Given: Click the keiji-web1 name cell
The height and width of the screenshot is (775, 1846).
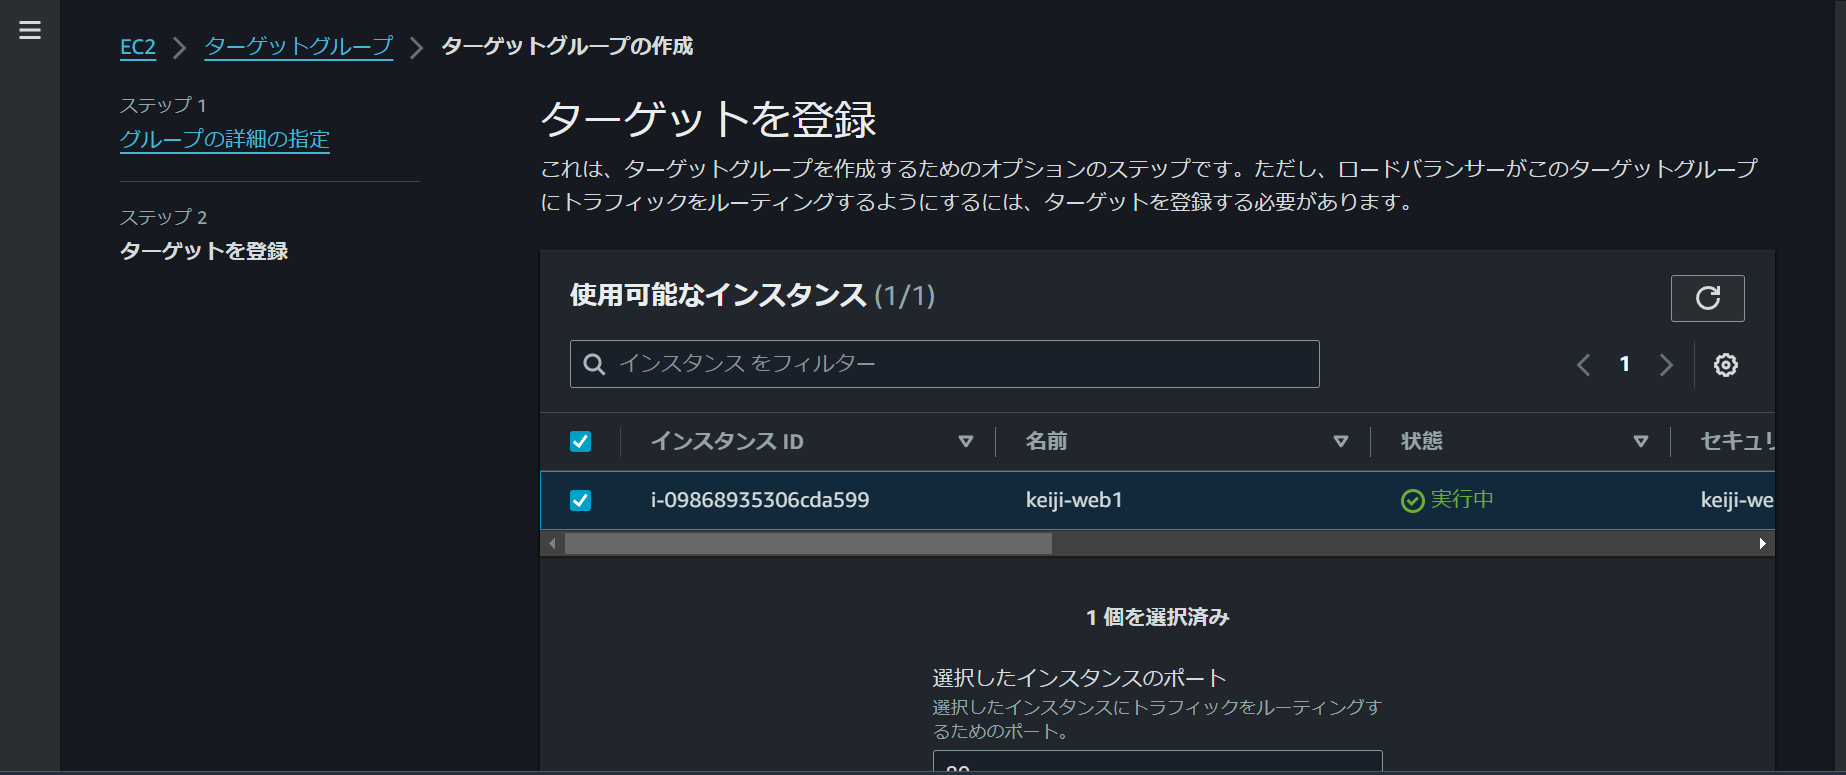Looking at the screenshot, I should pyautogui.click(x=1074, y=500).
